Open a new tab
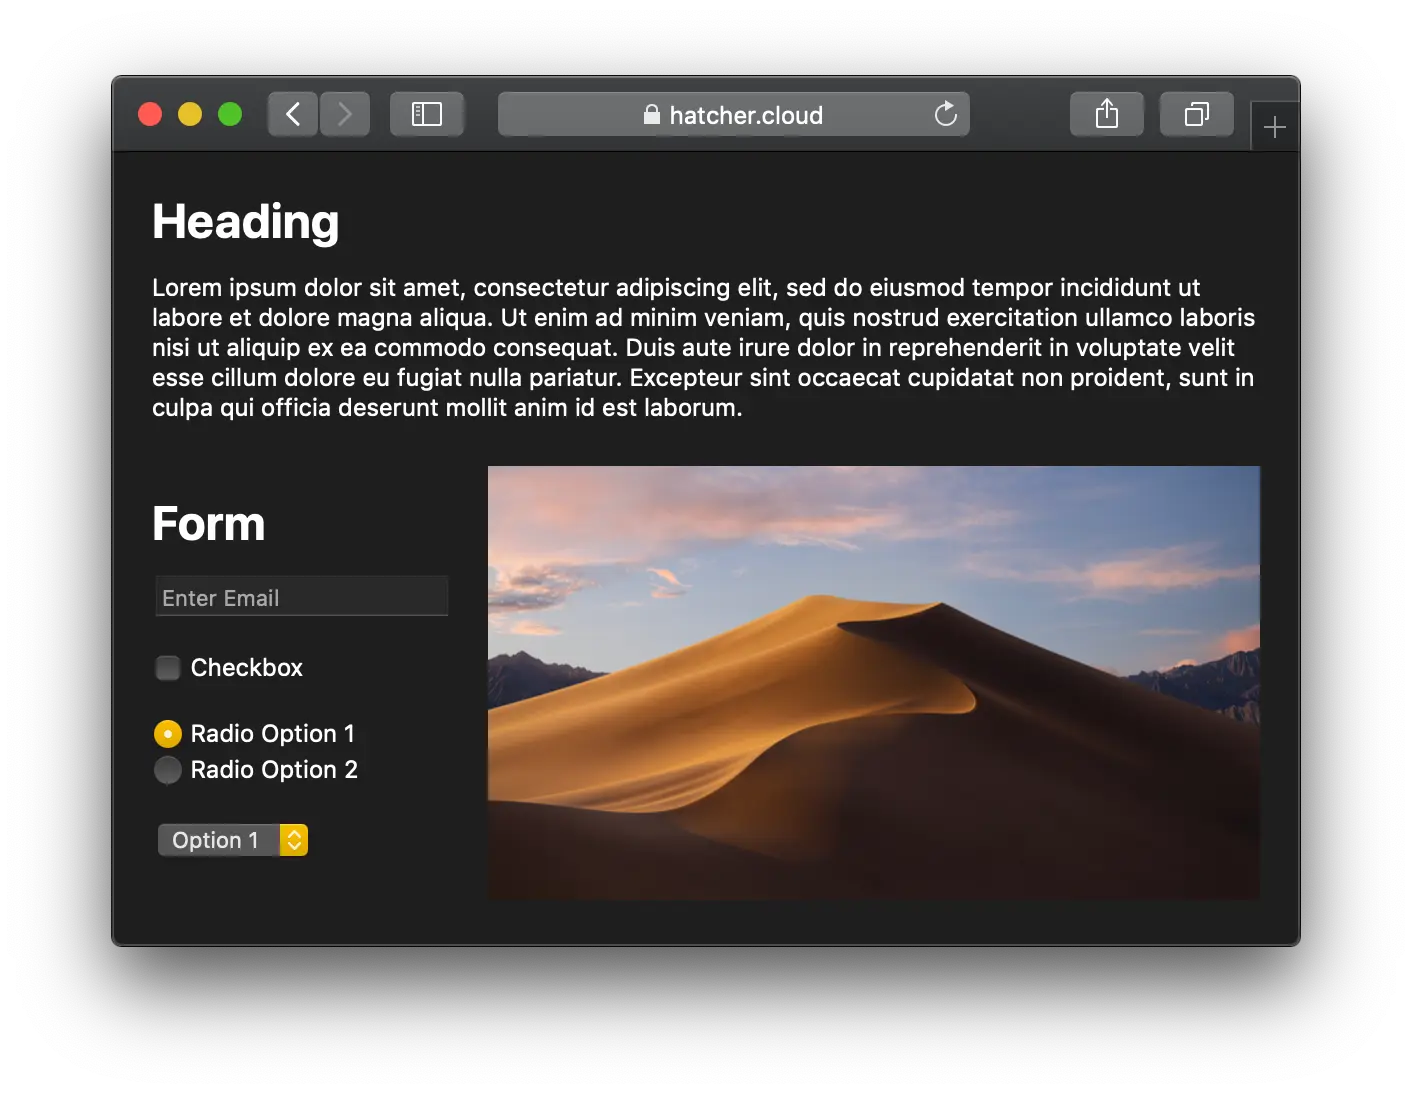 tap(1275, 126)
